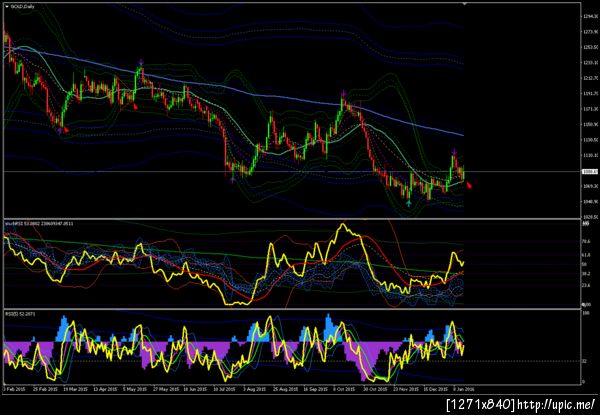600x415 pixels.
Task: Click the '18 Jun 2015' date label
Action: pyautogui.click(x=195, y=389)
